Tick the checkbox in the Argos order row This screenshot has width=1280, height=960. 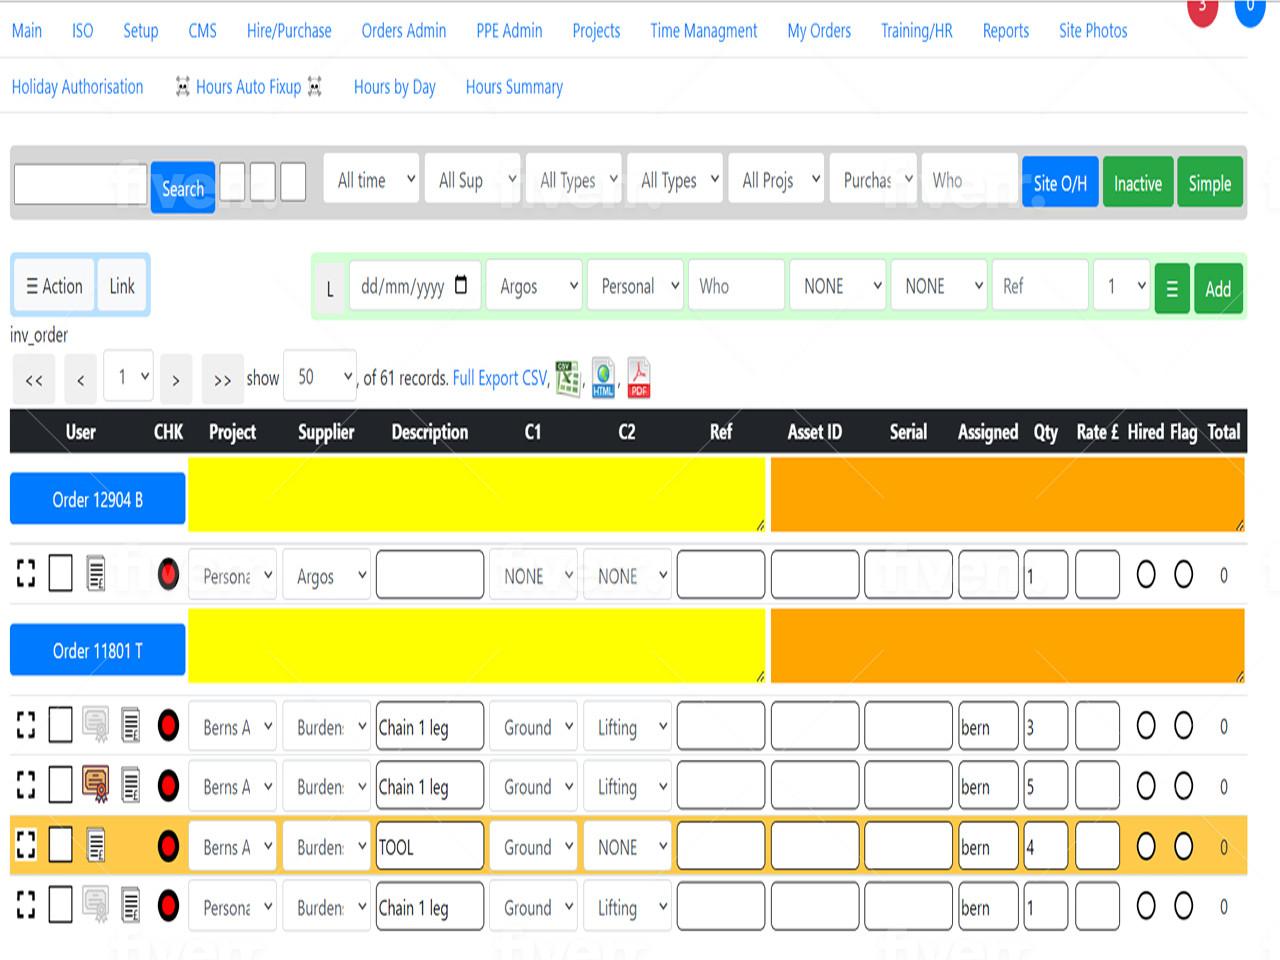pos(61,574)
